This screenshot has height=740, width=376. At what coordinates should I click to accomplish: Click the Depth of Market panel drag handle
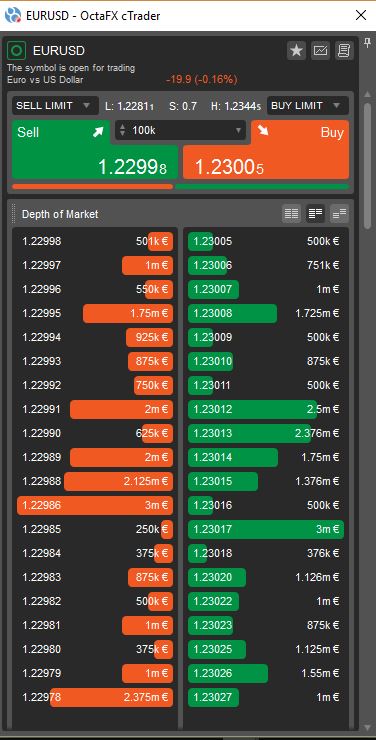[14, 214]
